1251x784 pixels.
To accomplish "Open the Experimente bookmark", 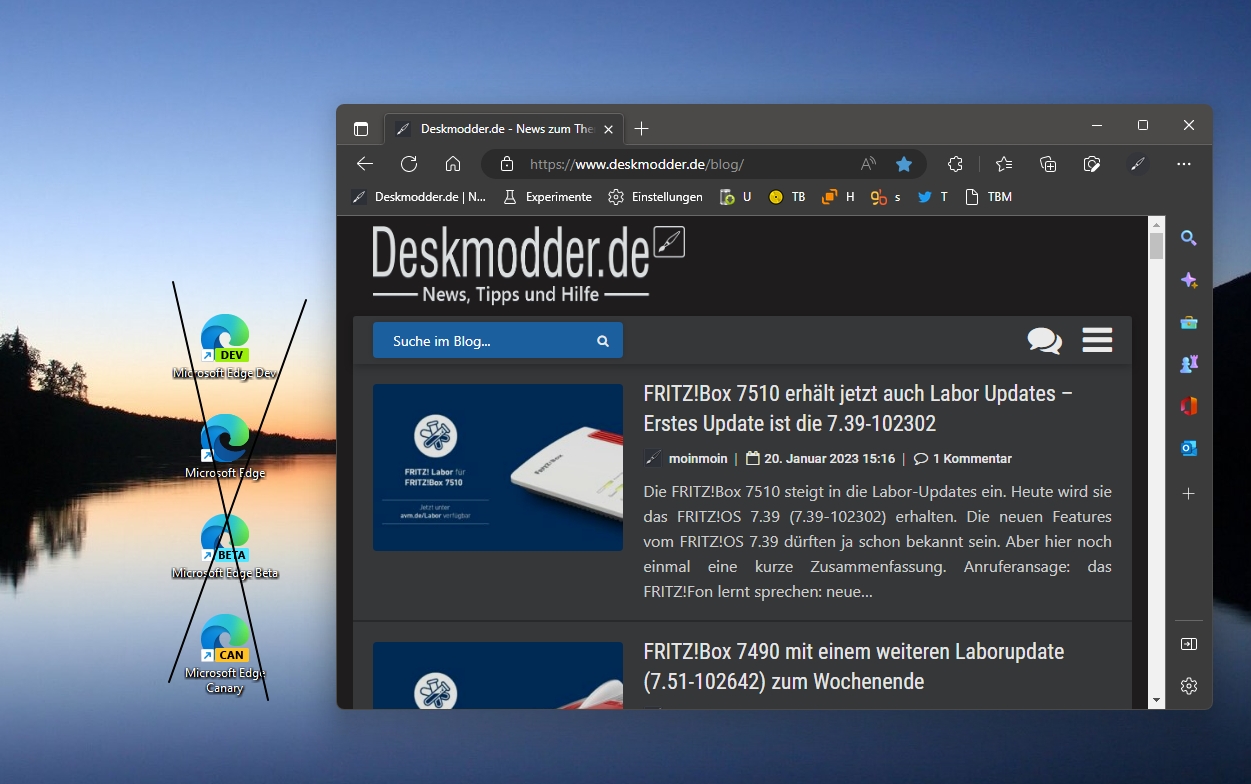I will 547,197.
